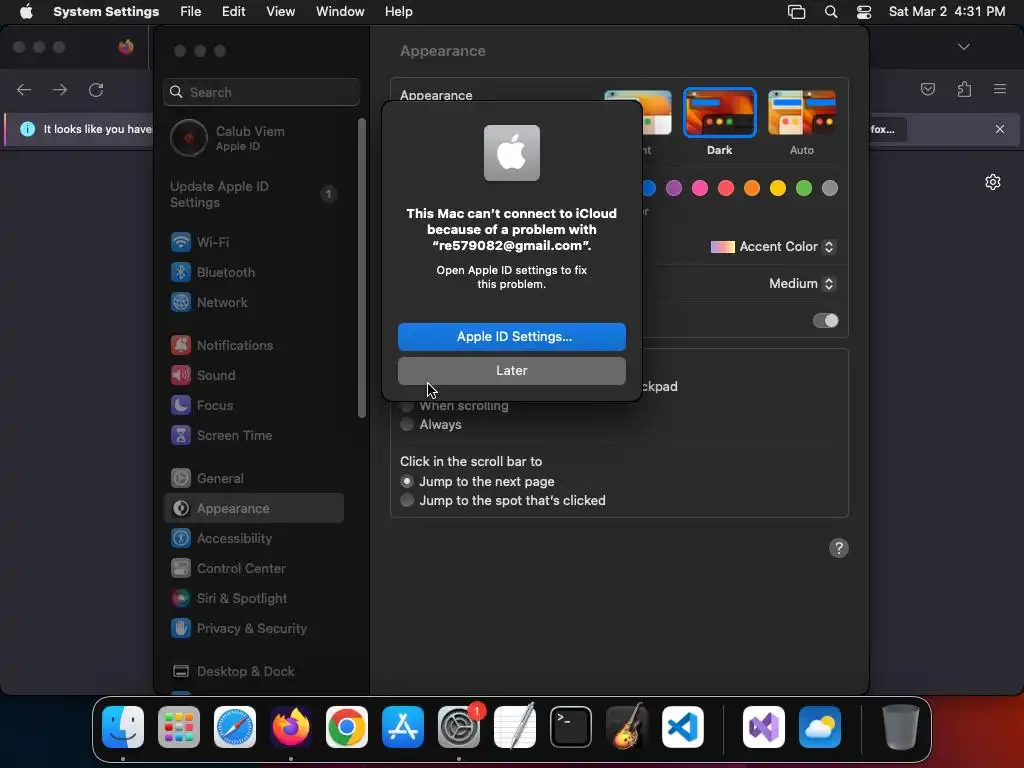
Task: Open the File menu
Action: coord(191,12)
